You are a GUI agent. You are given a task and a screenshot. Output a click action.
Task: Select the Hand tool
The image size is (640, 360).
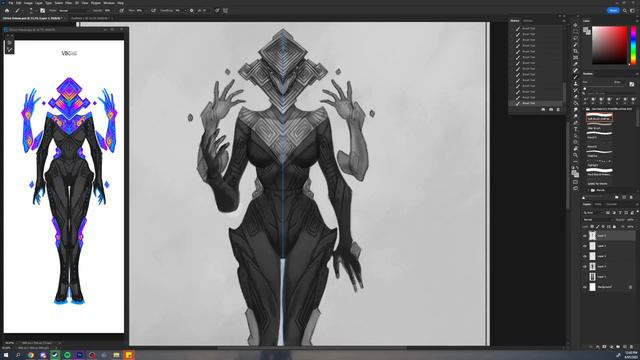click(x=576, y=149)
